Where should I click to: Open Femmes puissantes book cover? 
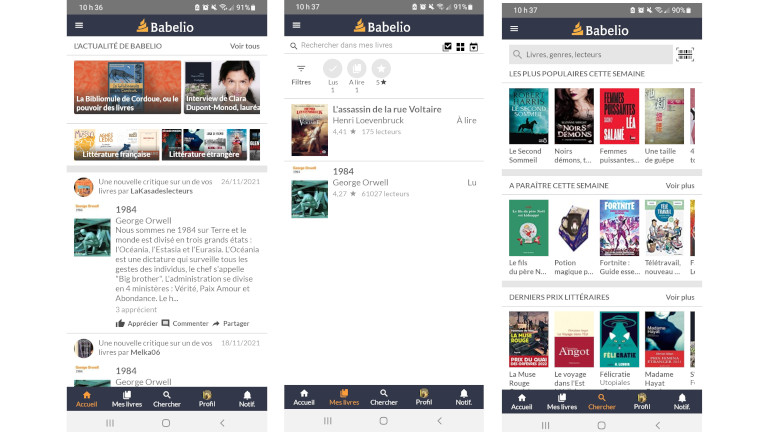tap(619, 116)
